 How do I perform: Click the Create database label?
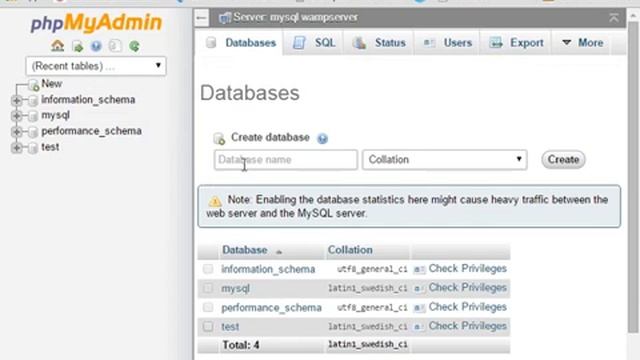pyautogui.click(x=270, y=138)
